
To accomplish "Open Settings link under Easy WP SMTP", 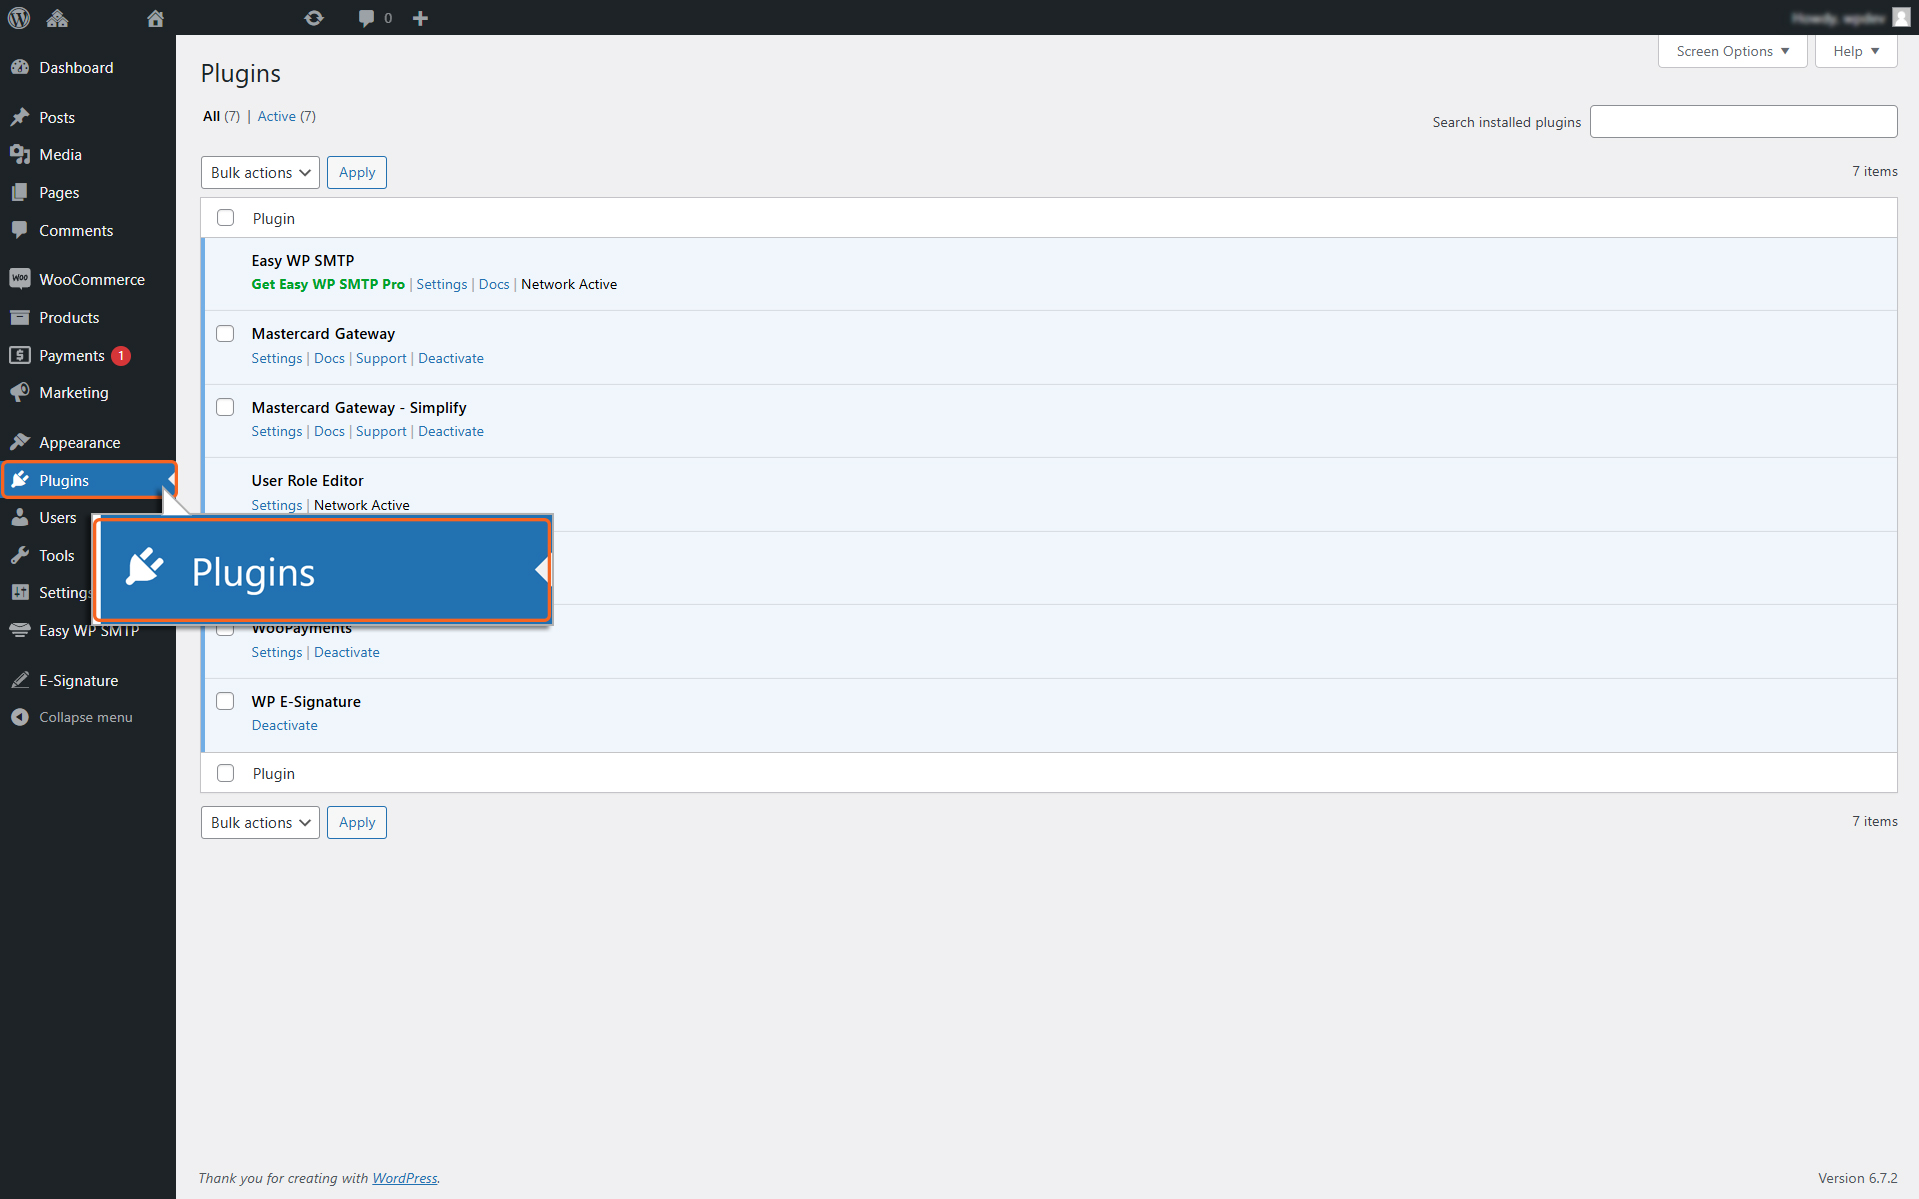I will (x=442, y=284).
